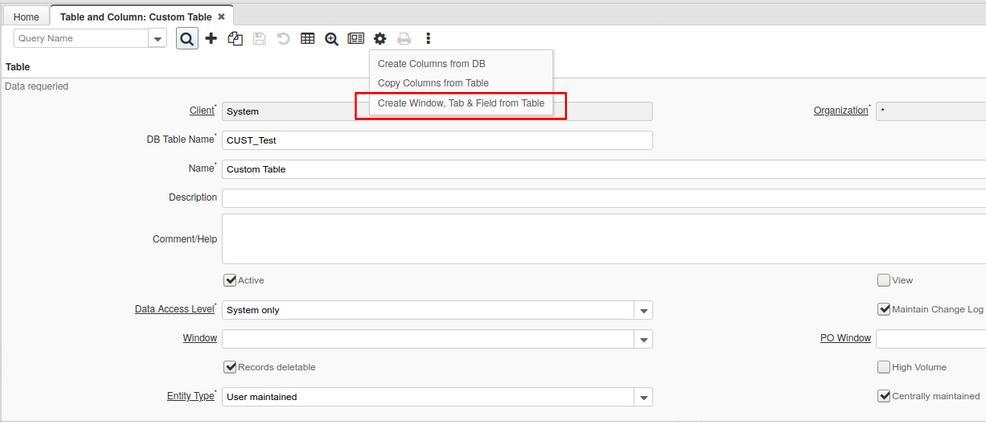Click the Client field label link
The image size is (986, 423).
tap(201, 111)
